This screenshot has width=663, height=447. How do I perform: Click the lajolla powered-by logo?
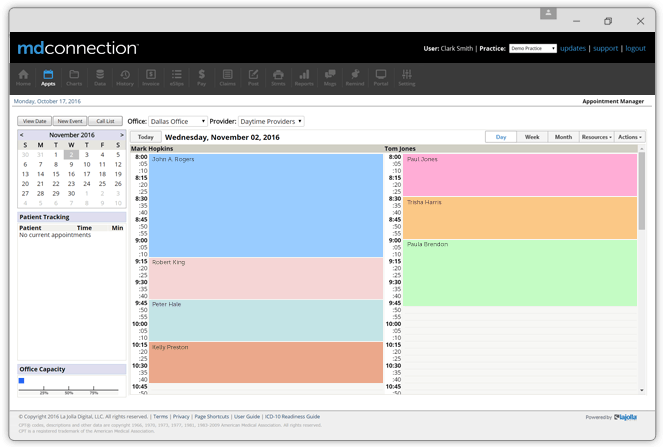pyautogui.click(x=625, y=417)
